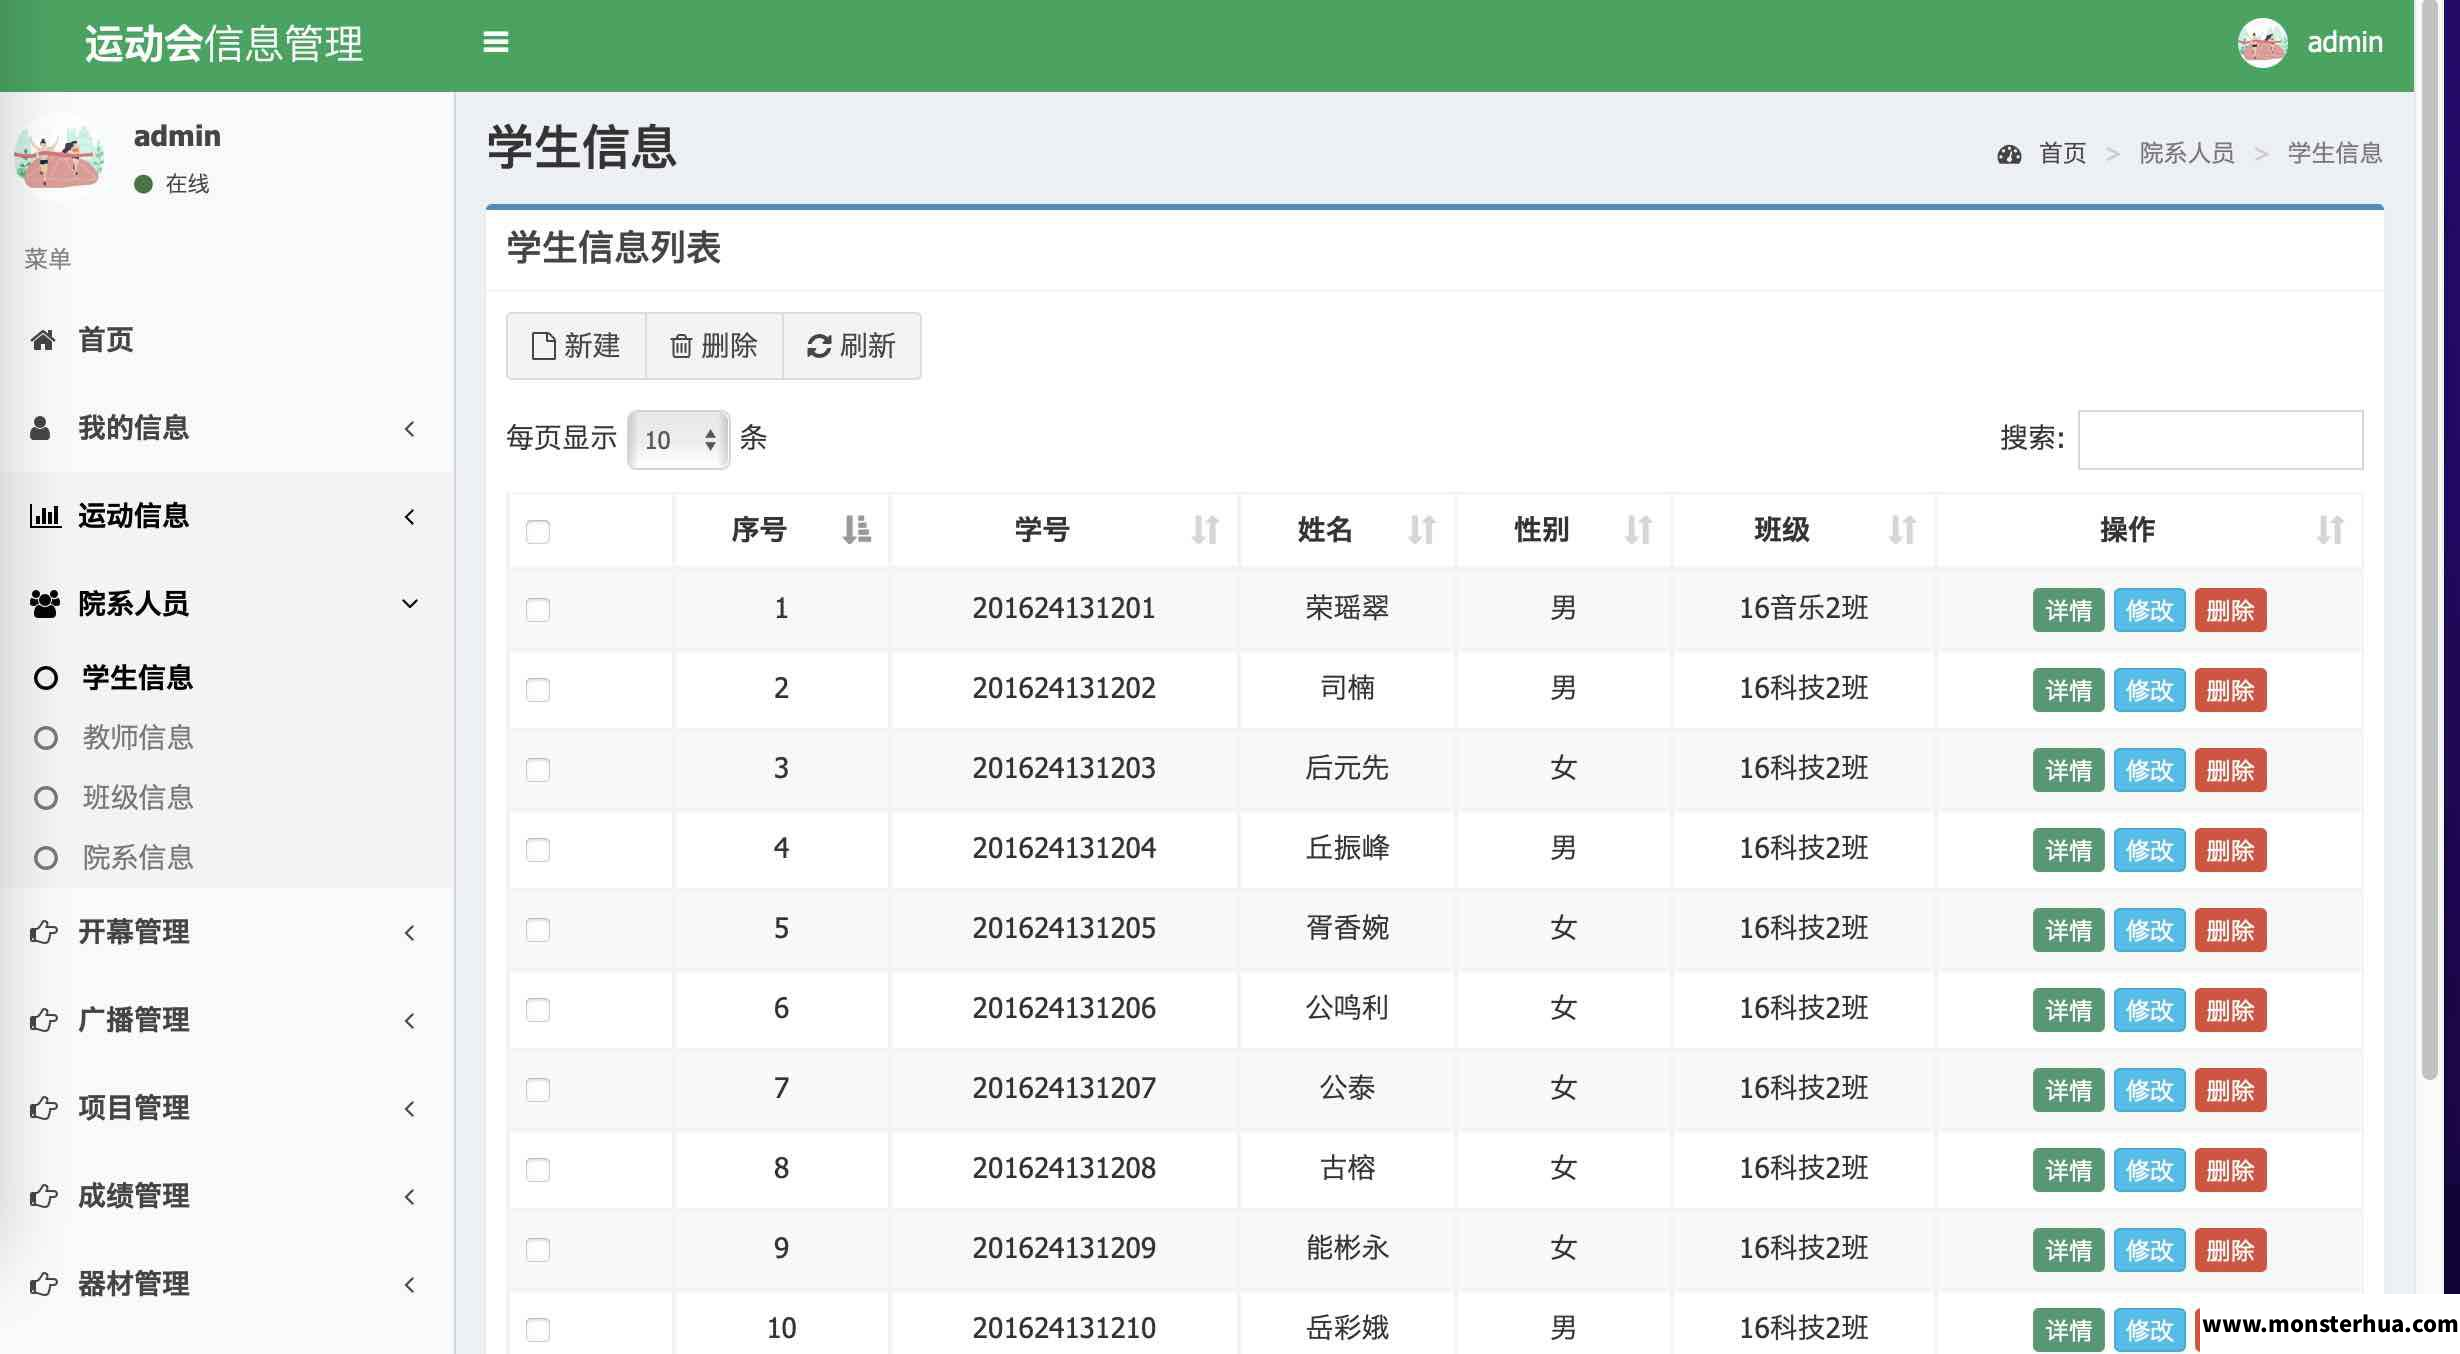Viewport: 2460px width, 1354px height.
Task: Expand 我的信息 menu via its chevron
Action: pyautogui.click(x=409, y=429)
